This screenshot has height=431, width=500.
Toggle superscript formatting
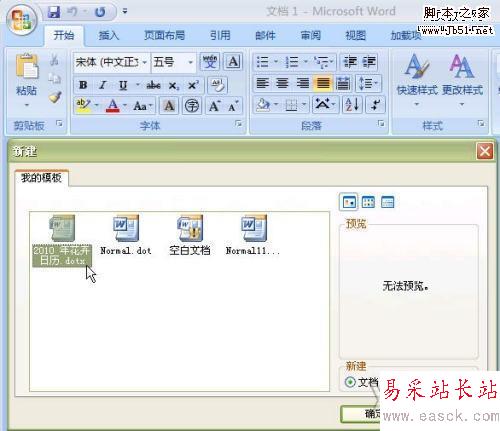[193, 85]
